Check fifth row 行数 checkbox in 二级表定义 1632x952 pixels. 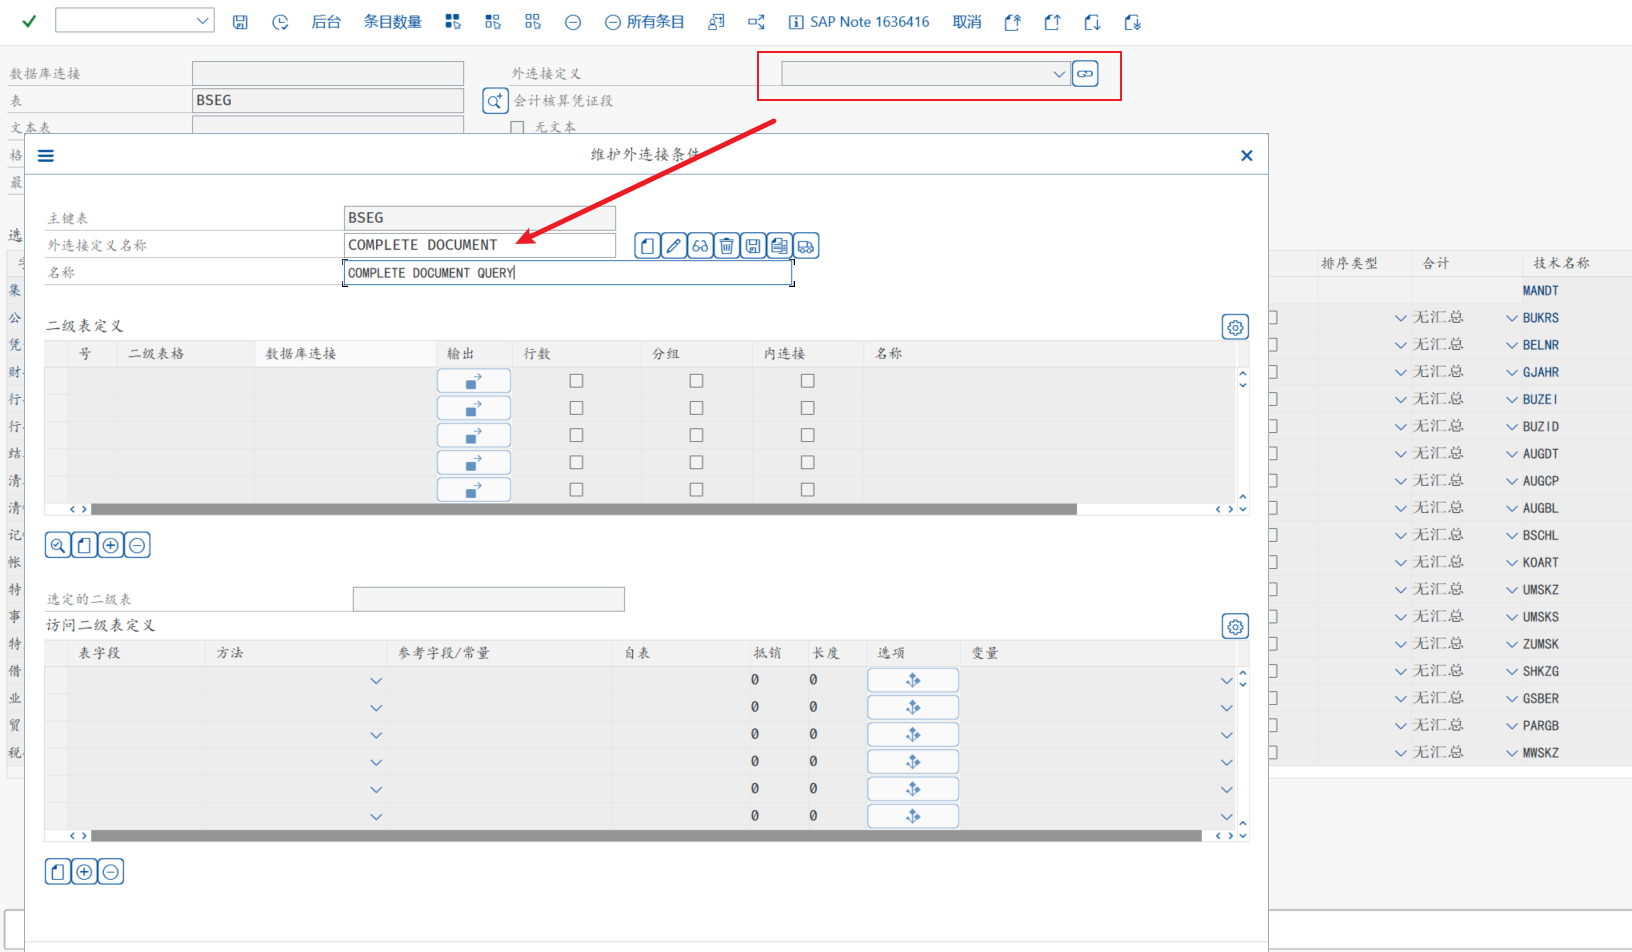576,490
